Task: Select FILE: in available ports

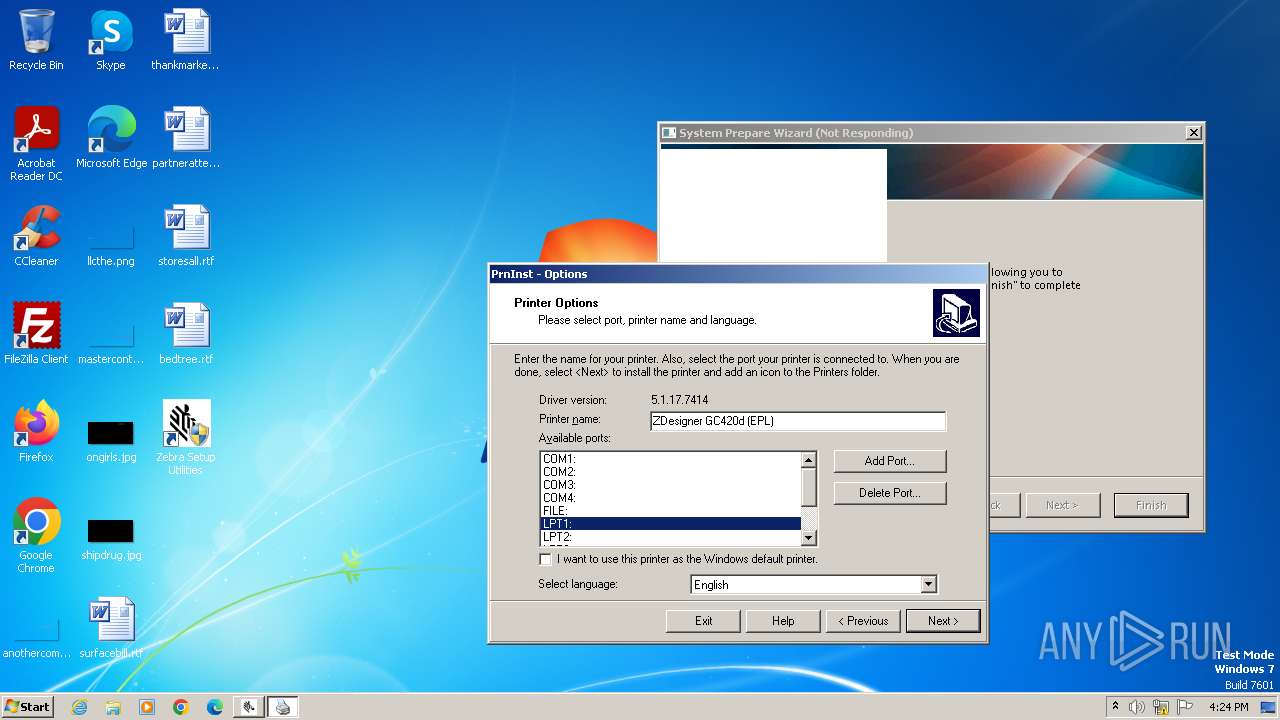Action: click(670, 511)
